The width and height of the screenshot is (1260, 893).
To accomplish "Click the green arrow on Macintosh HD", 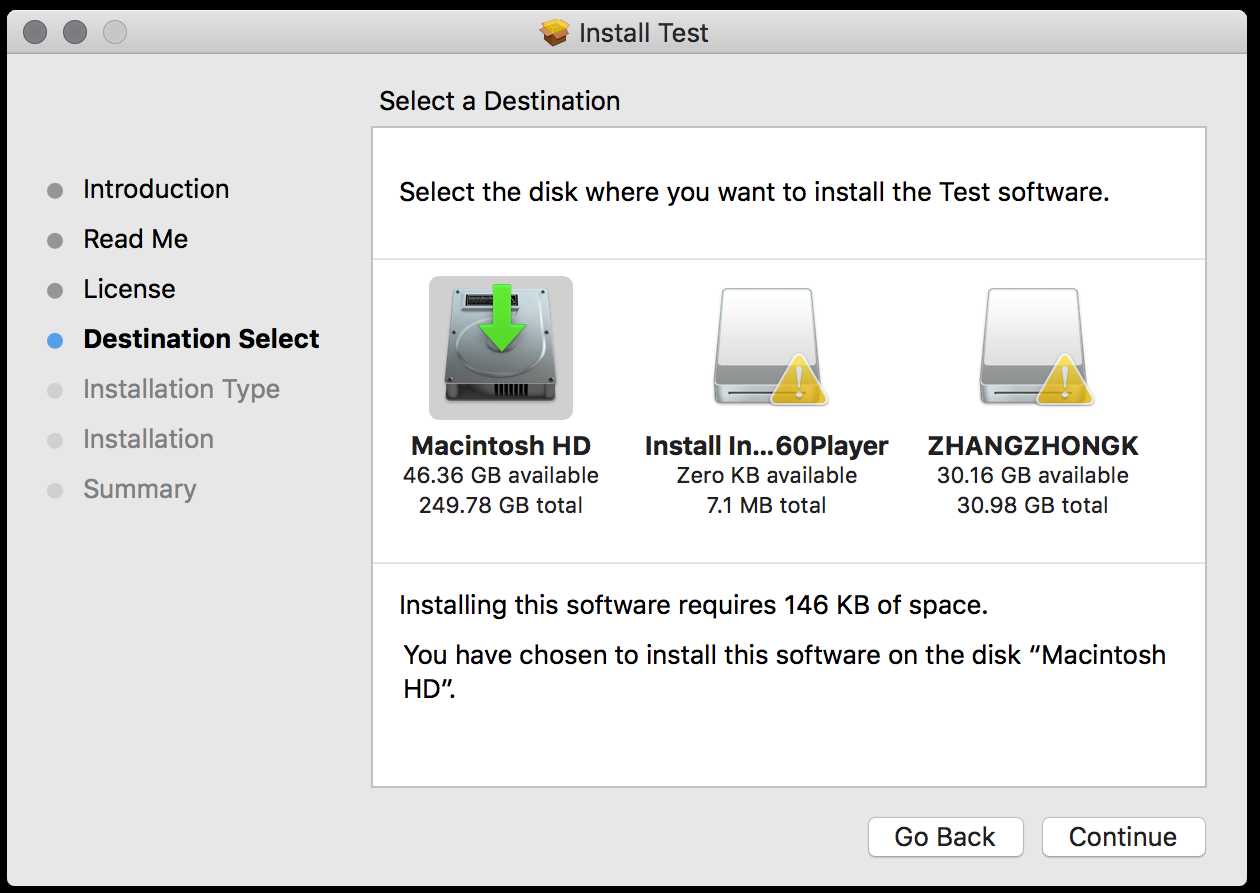I will [503, 316].
